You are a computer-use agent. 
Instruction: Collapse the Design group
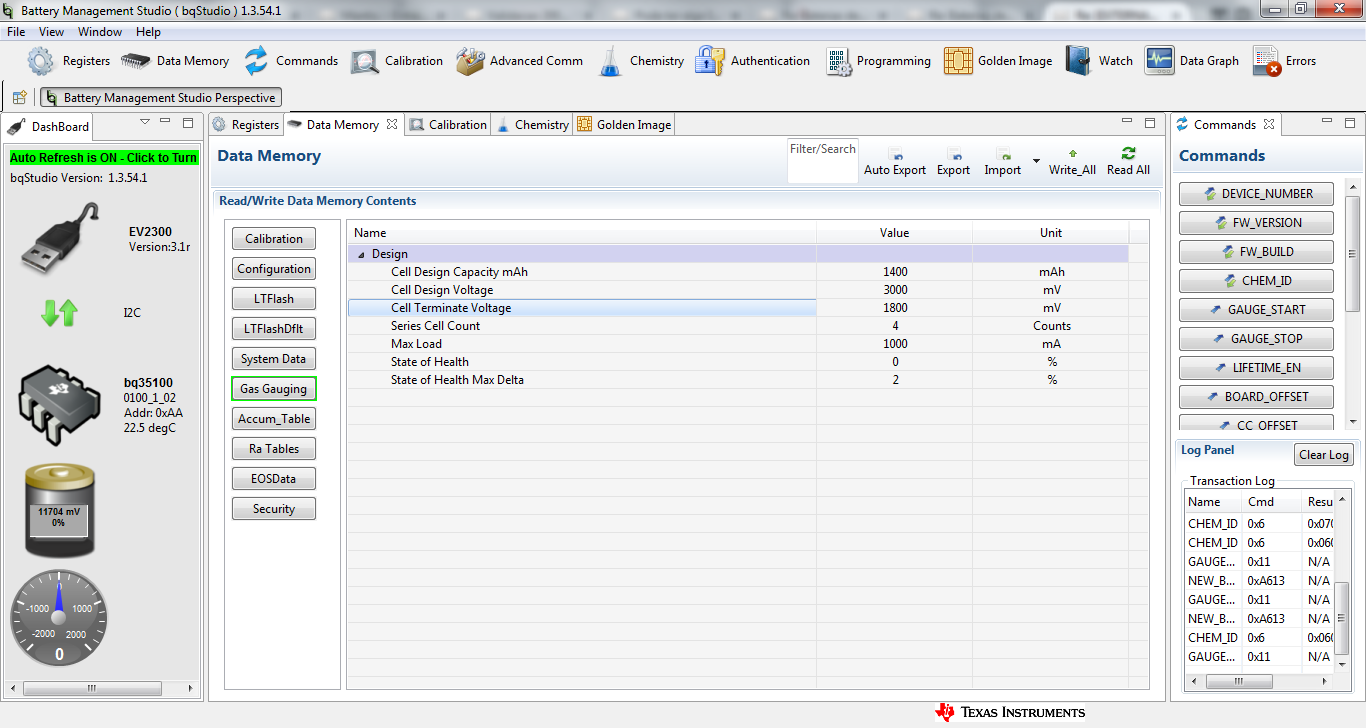click(361, 255)
